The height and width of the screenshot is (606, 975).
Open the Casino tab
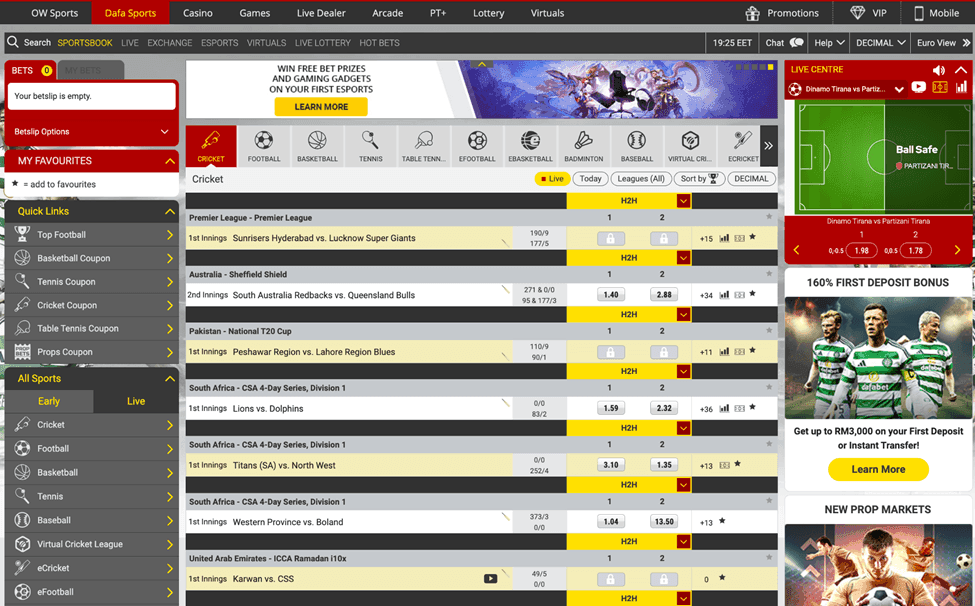tap(198, 13)
